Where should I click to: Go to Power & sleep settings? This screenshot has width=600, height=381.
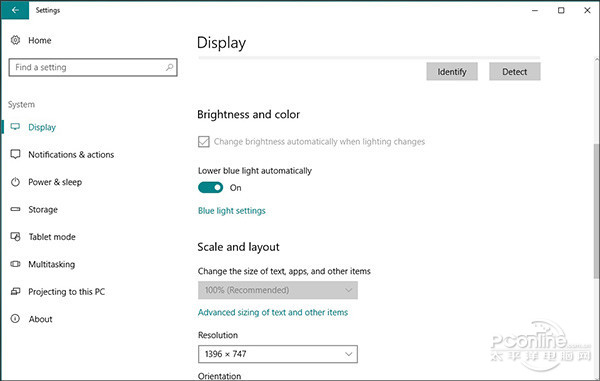pyautogui.click(x=55, y=182)
